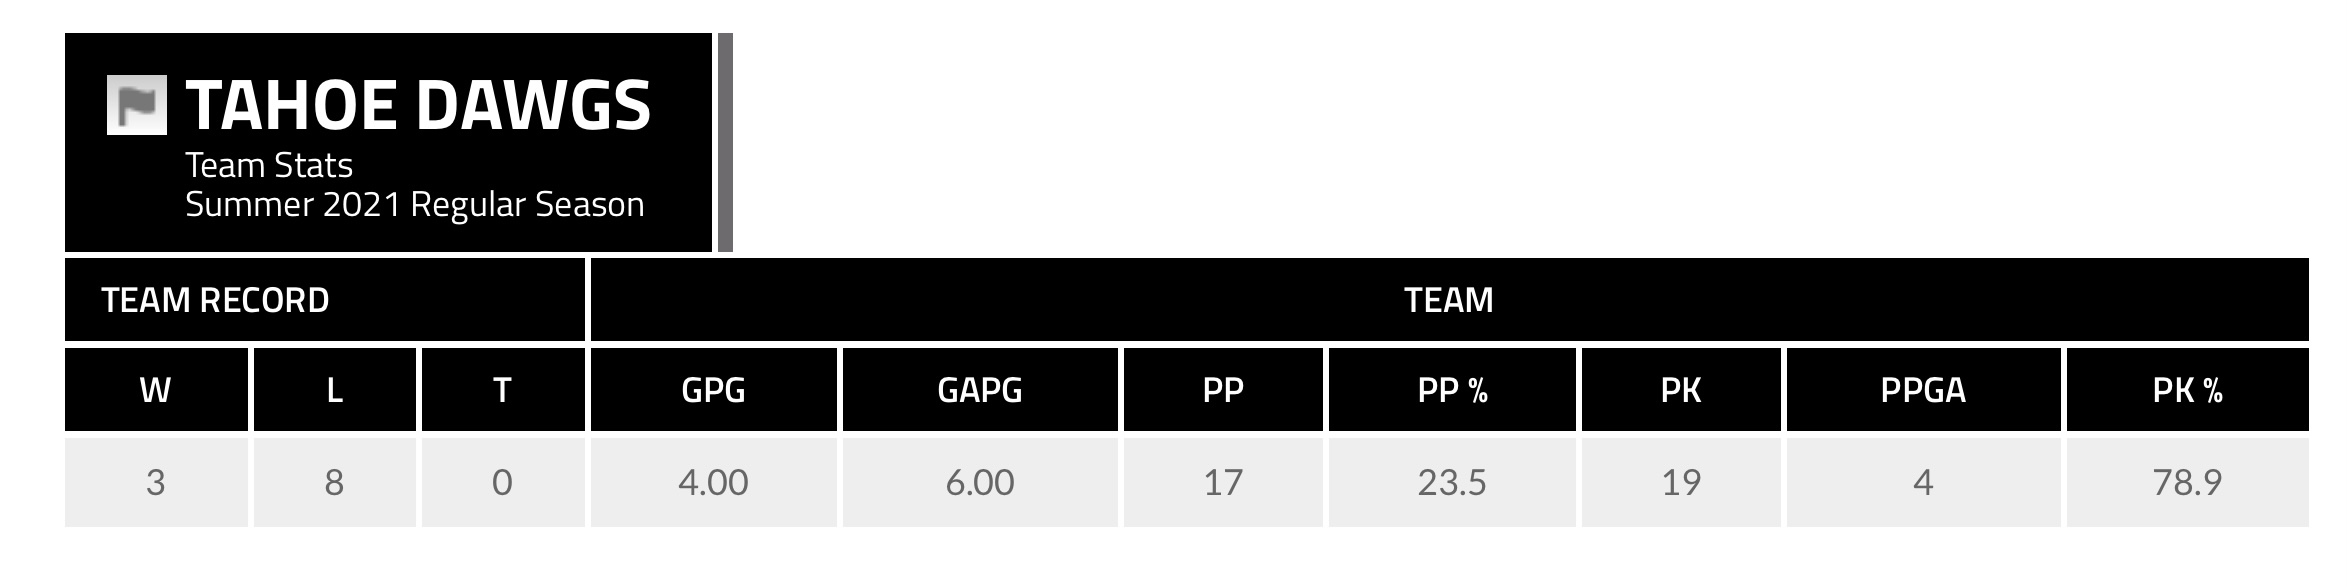Click the T column header

tap(502, 390)
